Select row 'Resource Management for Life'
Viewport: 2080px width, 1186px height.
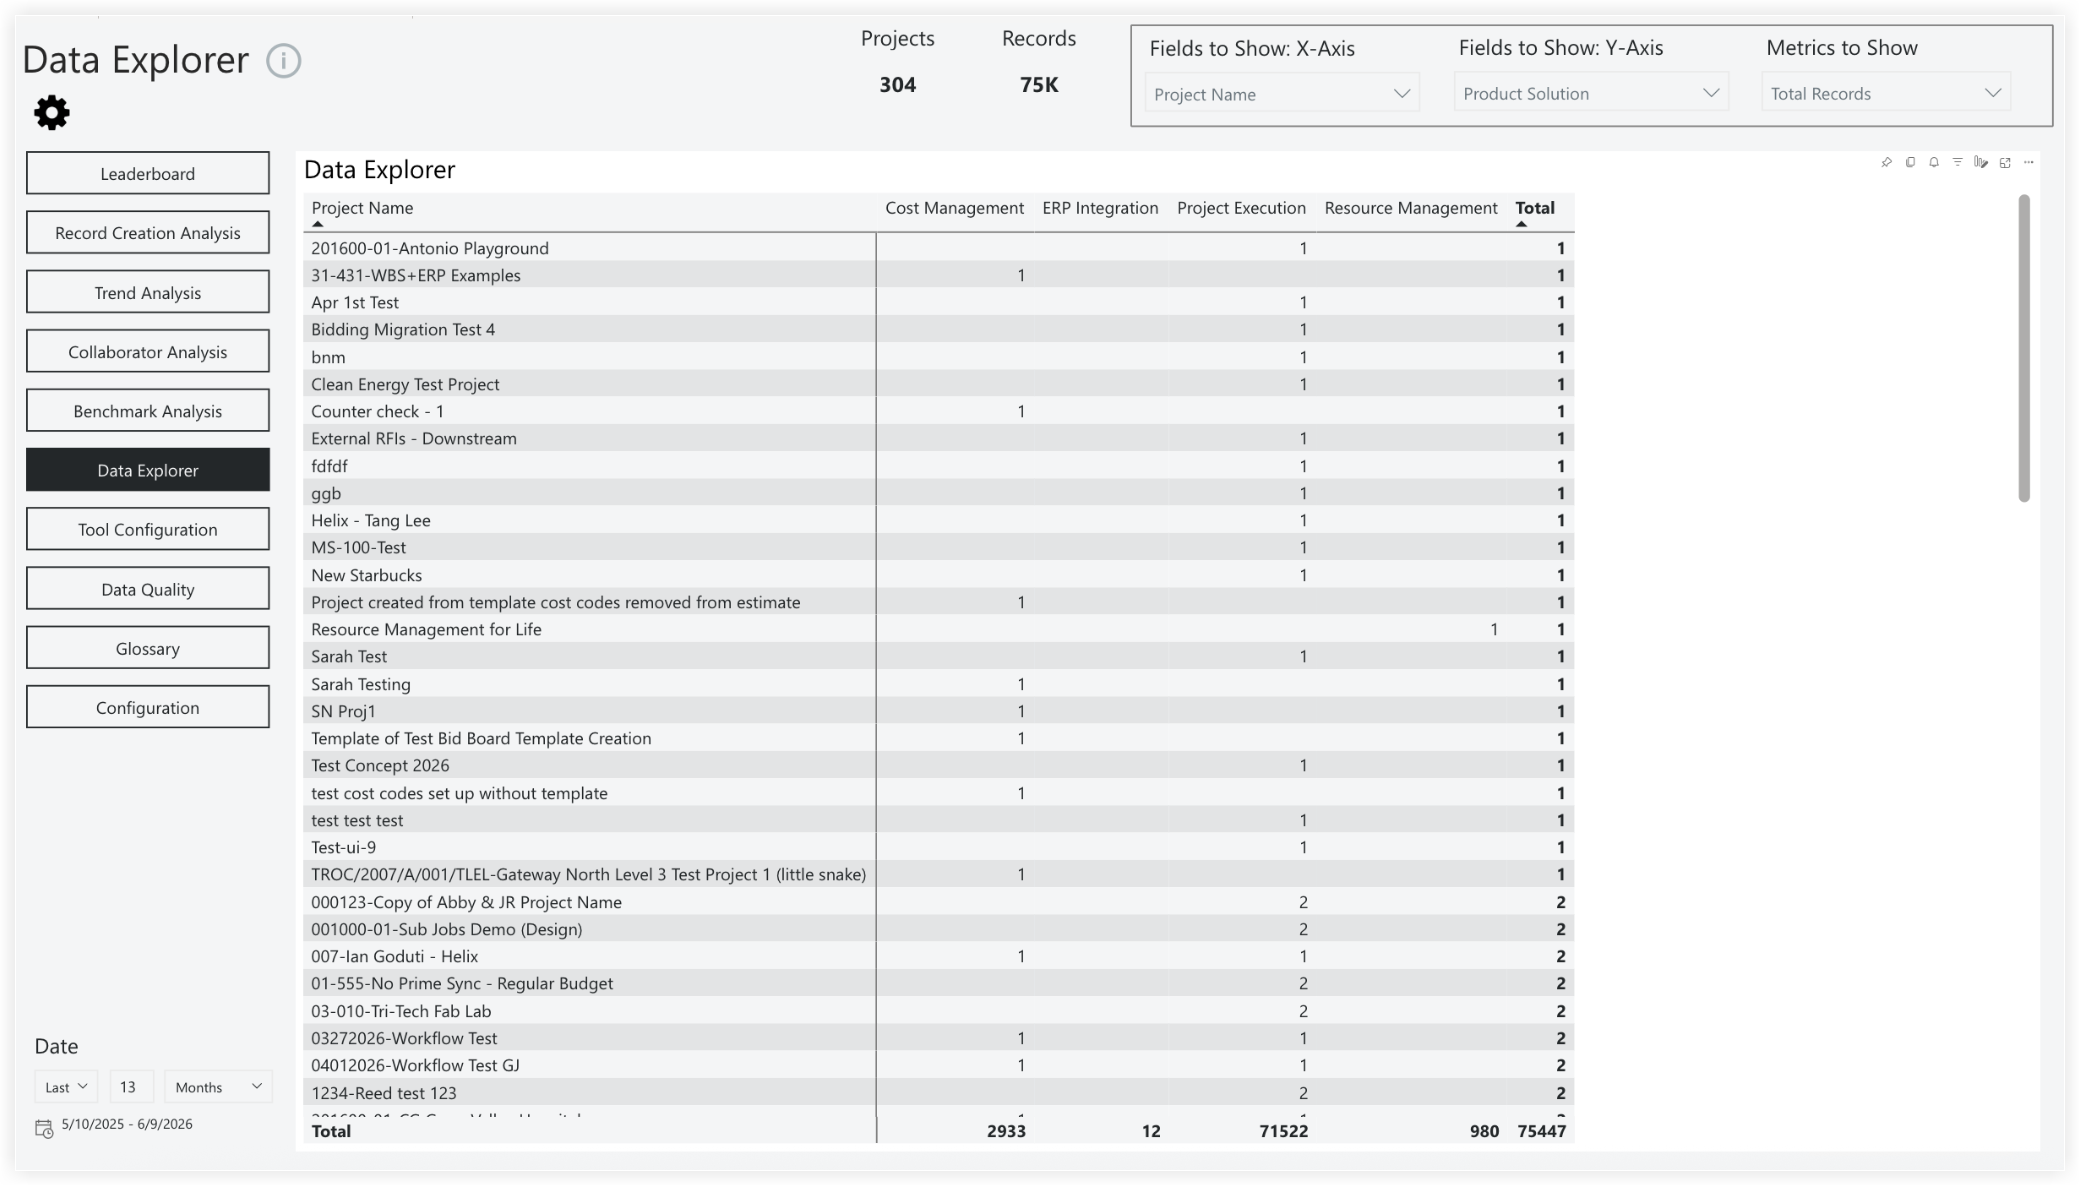pyautogui.click(x=938, y=629)
